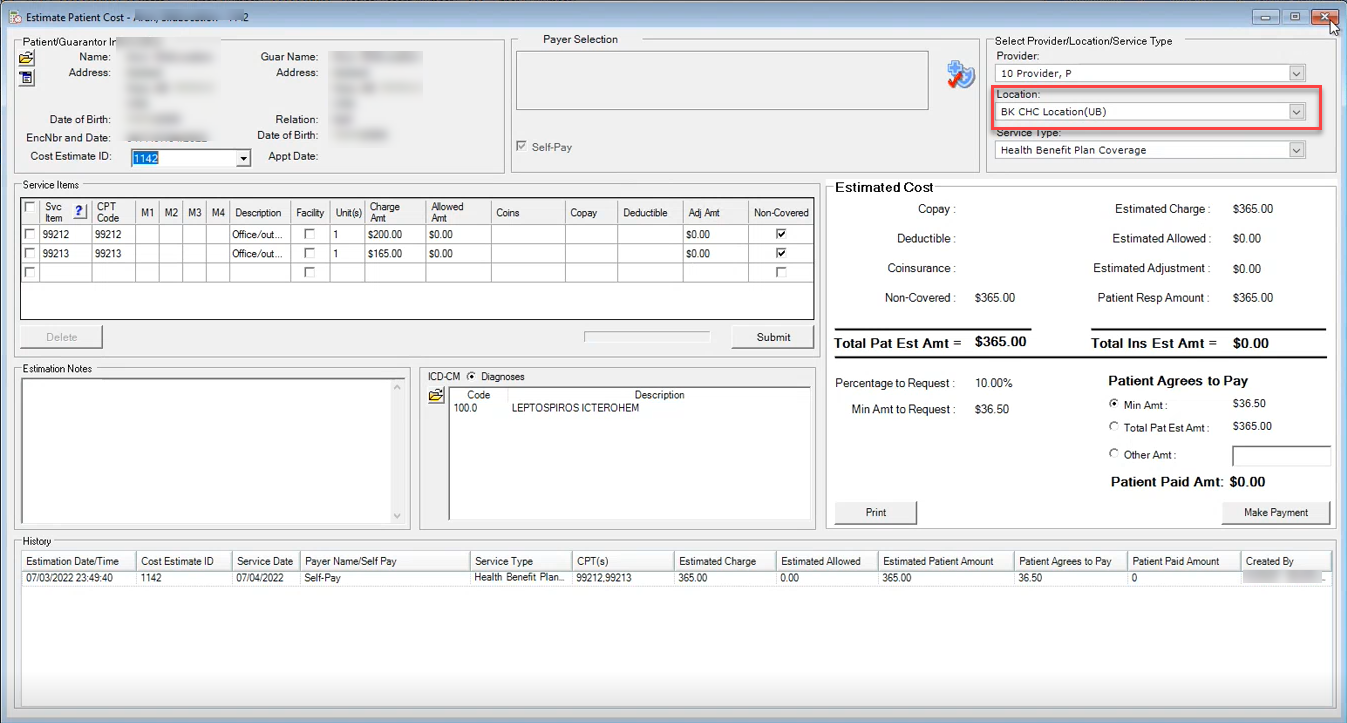The image size is (1347, 723).
Task: Select Total Pat Est Amt radio option
Action: (x=1114, y=427)
